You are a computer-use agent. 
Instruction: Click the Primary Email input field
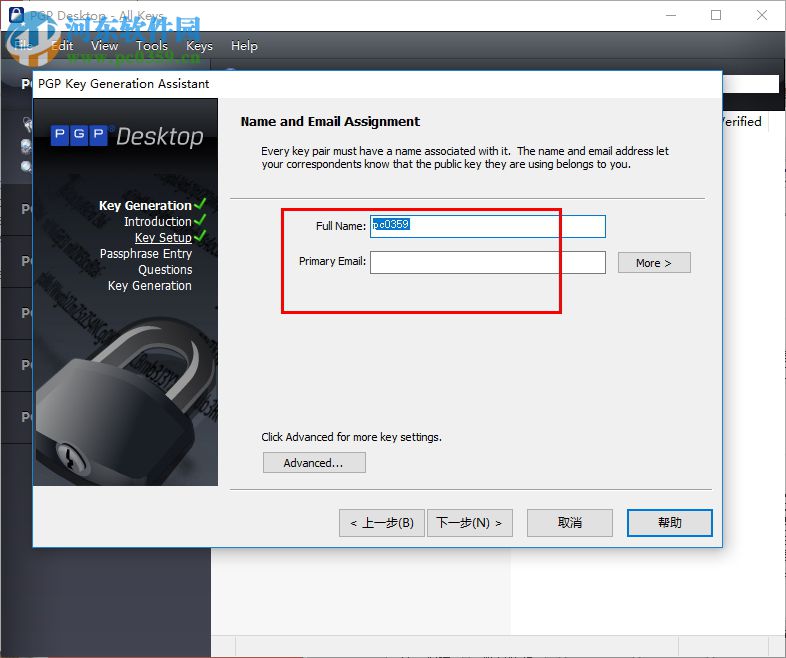click(487, 262)
